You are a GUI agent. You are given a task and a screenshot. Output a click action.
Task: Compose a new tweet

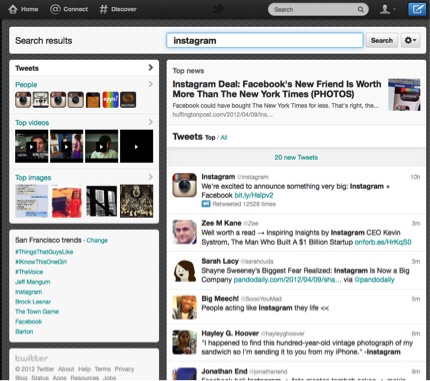(417, 9)
